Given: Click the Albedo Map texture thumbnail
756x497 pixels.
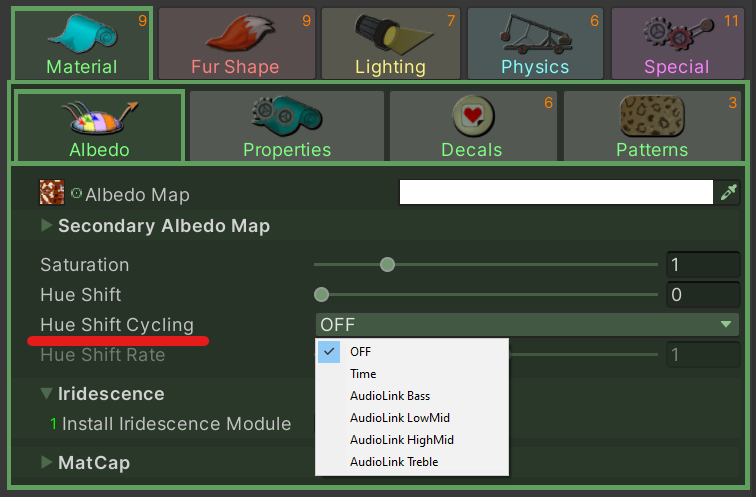Looking at the screenshot, I should coord(52,192).
